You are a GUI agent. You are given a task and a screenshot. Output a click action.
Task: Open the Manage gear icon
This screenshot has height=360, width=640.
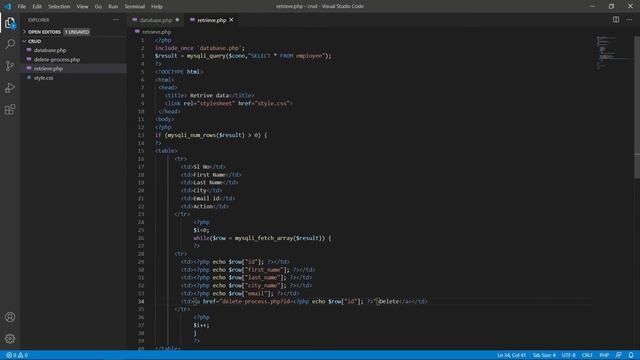click(x=10, y=338)
